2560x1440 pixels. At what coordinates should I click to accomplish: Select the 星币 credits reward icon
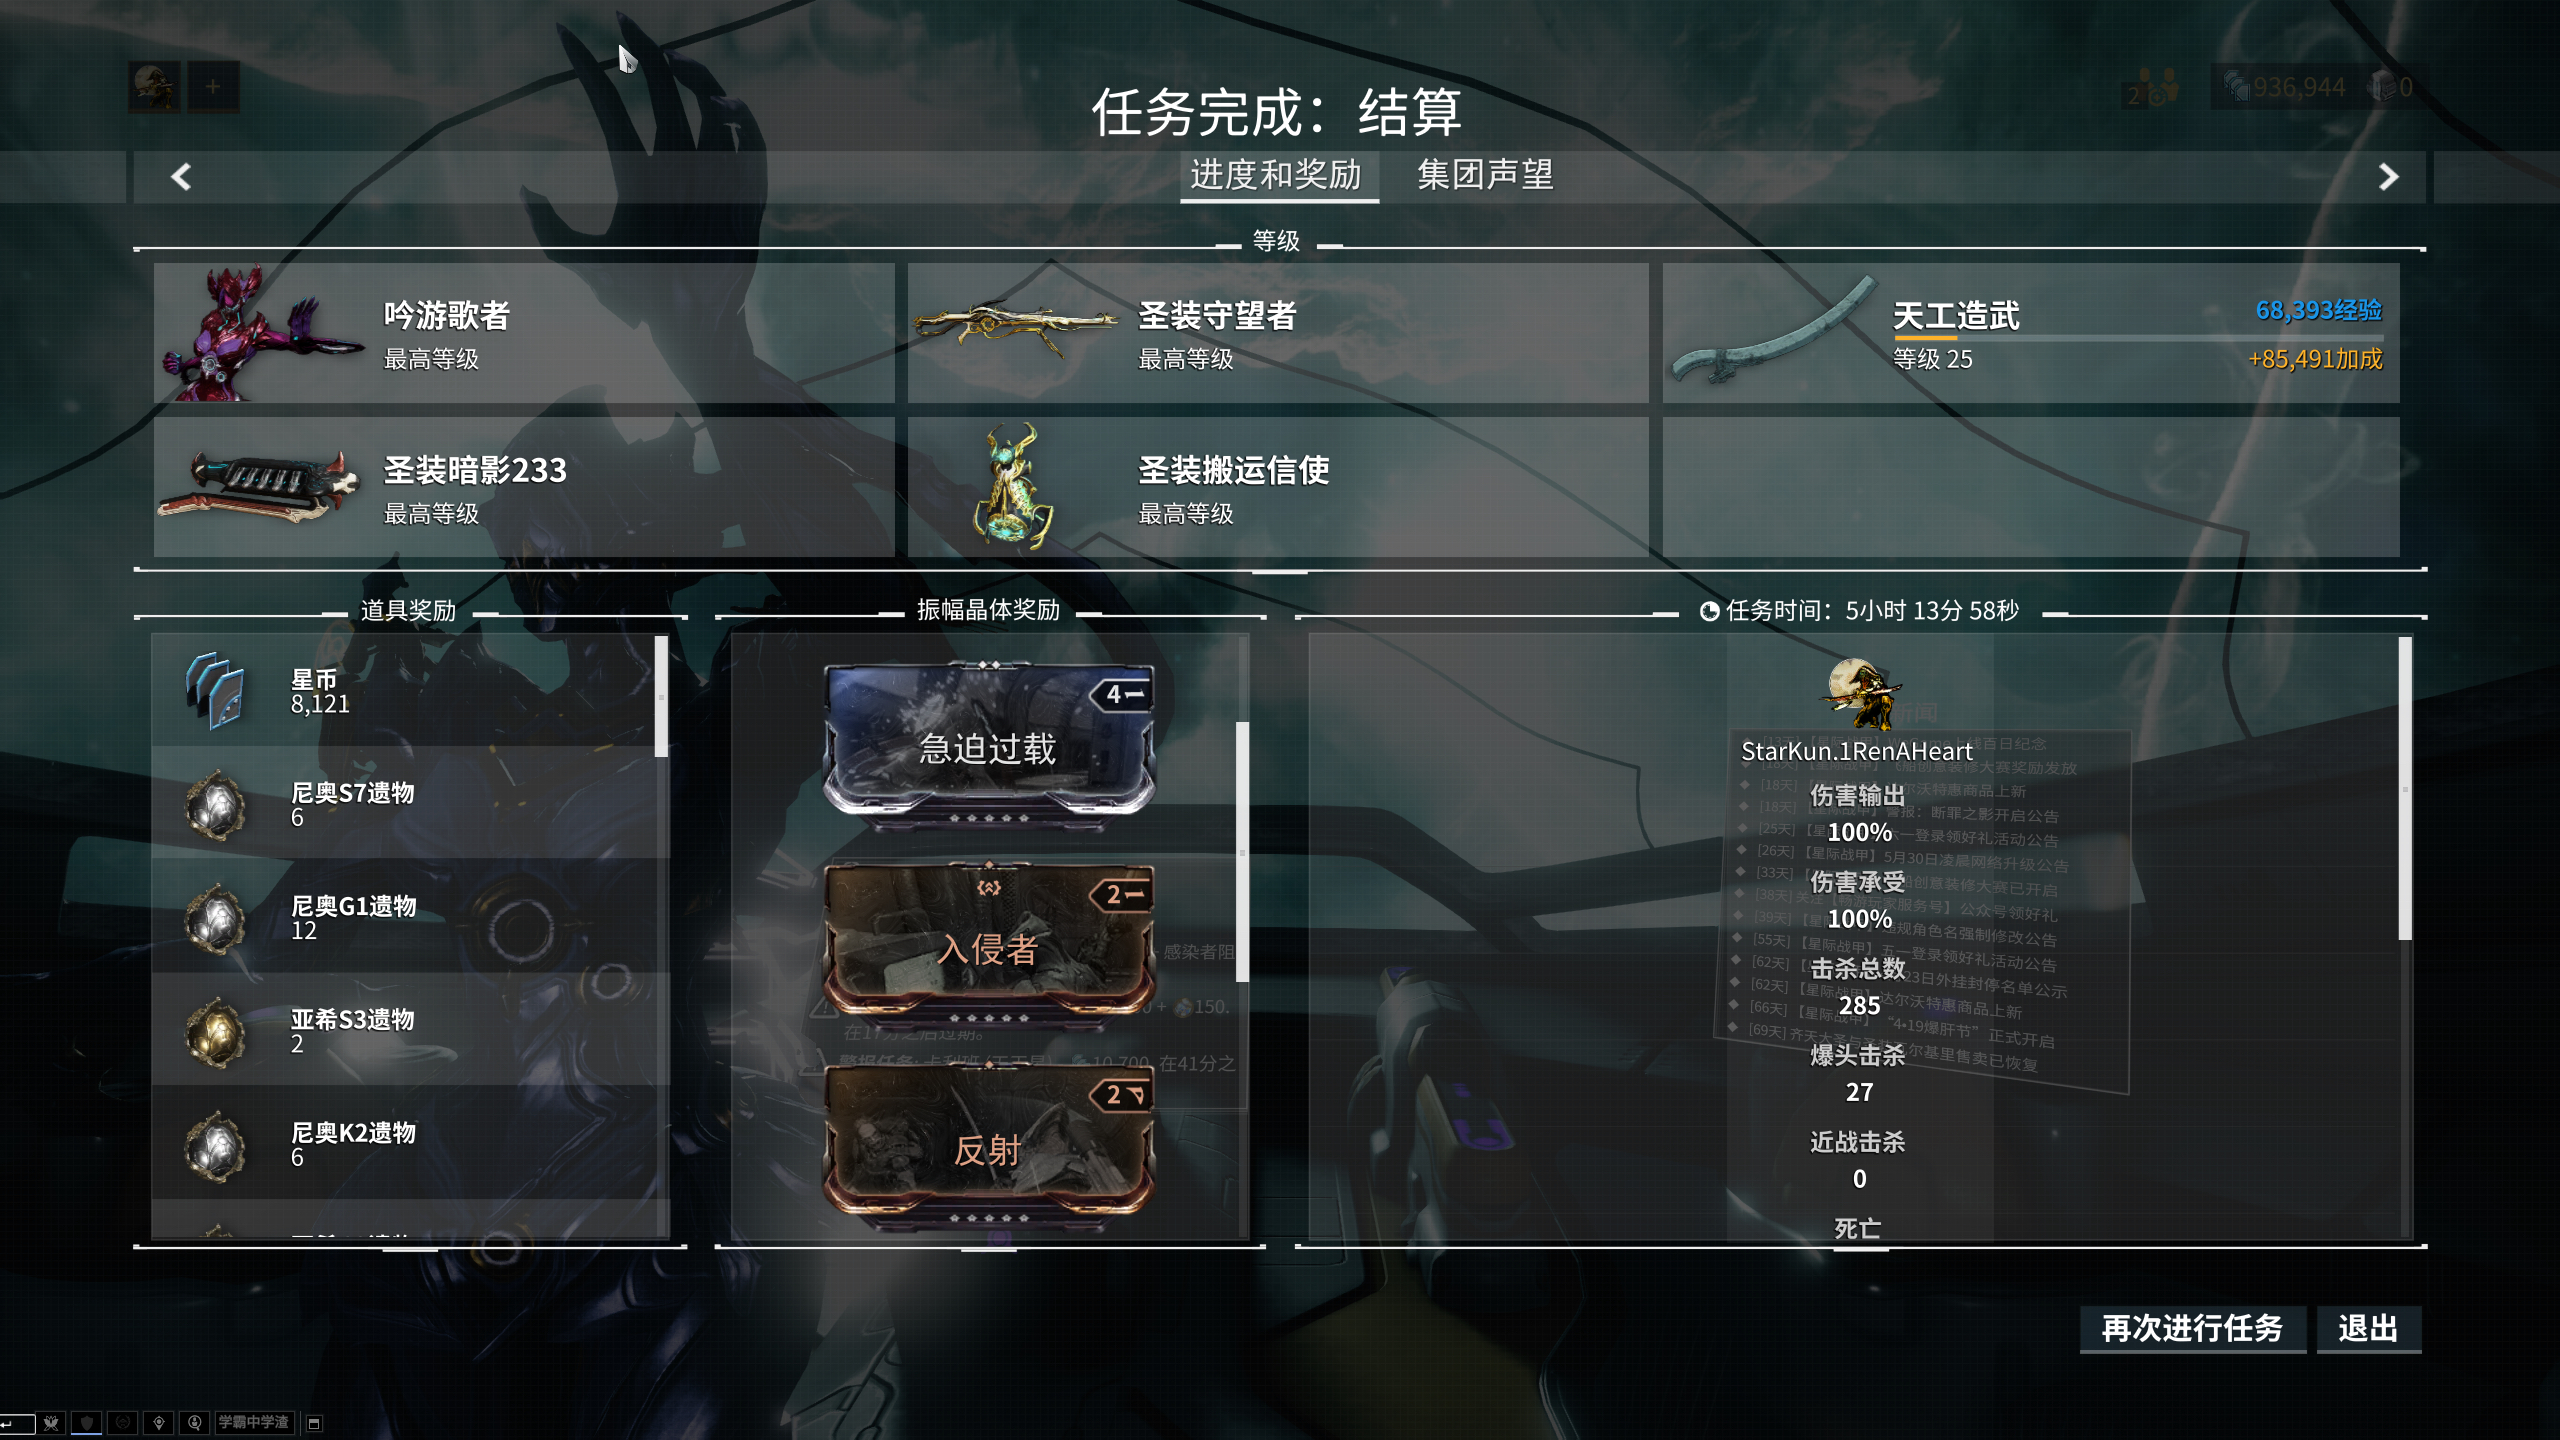click(214, 691)
